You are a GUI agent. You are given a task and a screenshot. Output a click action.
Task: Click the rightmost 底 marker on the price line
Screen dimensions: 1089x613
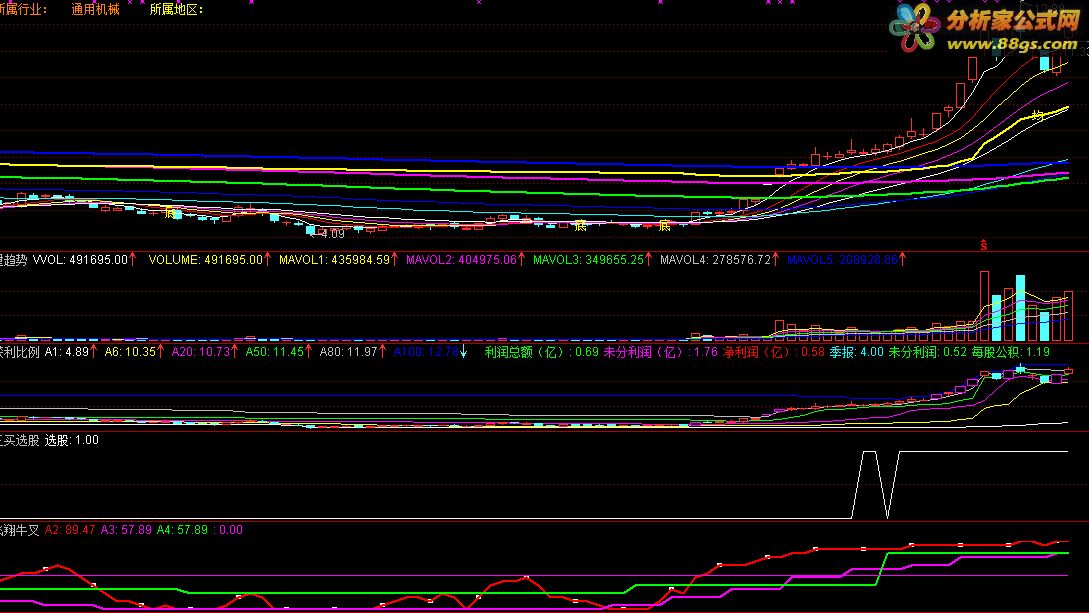click(664, 225)
